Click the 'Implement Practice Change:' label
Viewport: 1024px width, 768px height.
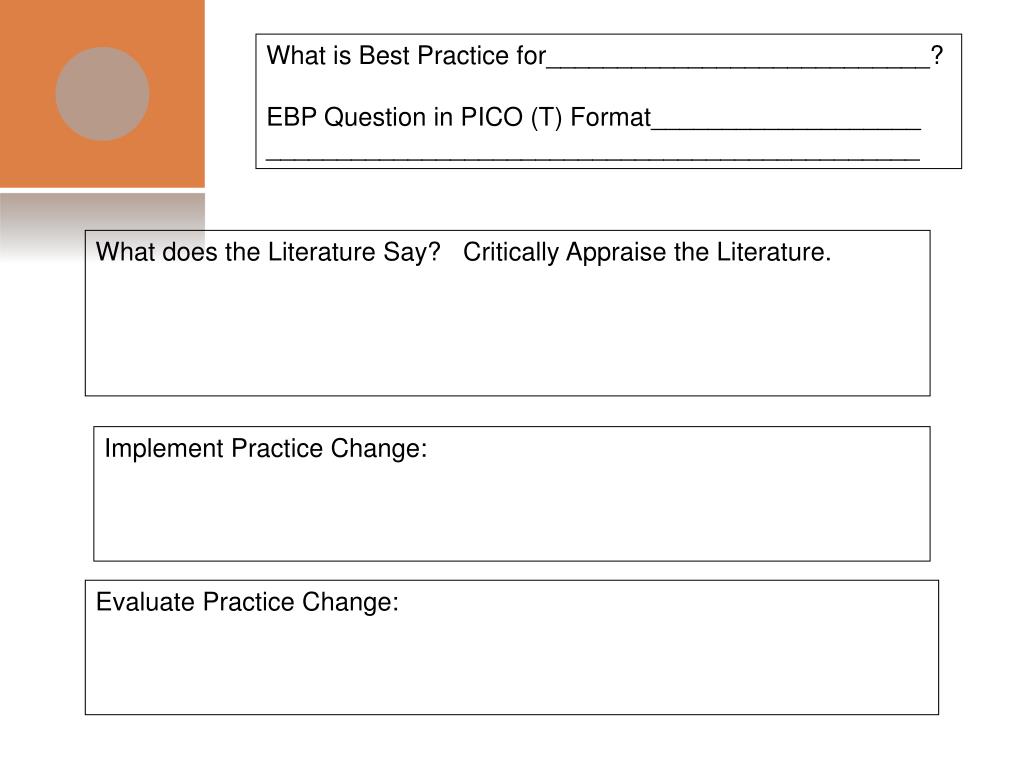(266, 449)
